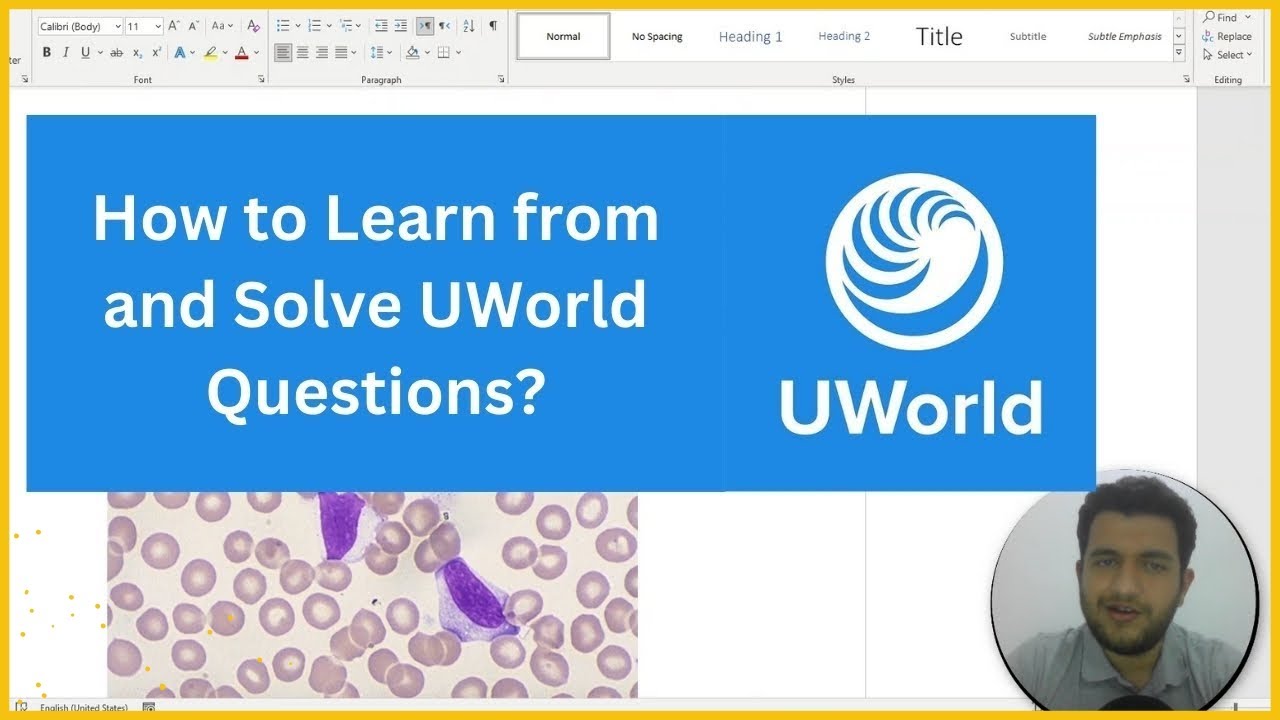Screen dimensions: 1280x720
Task: Sort selected text alphabetically
Action: click(469, 26)
